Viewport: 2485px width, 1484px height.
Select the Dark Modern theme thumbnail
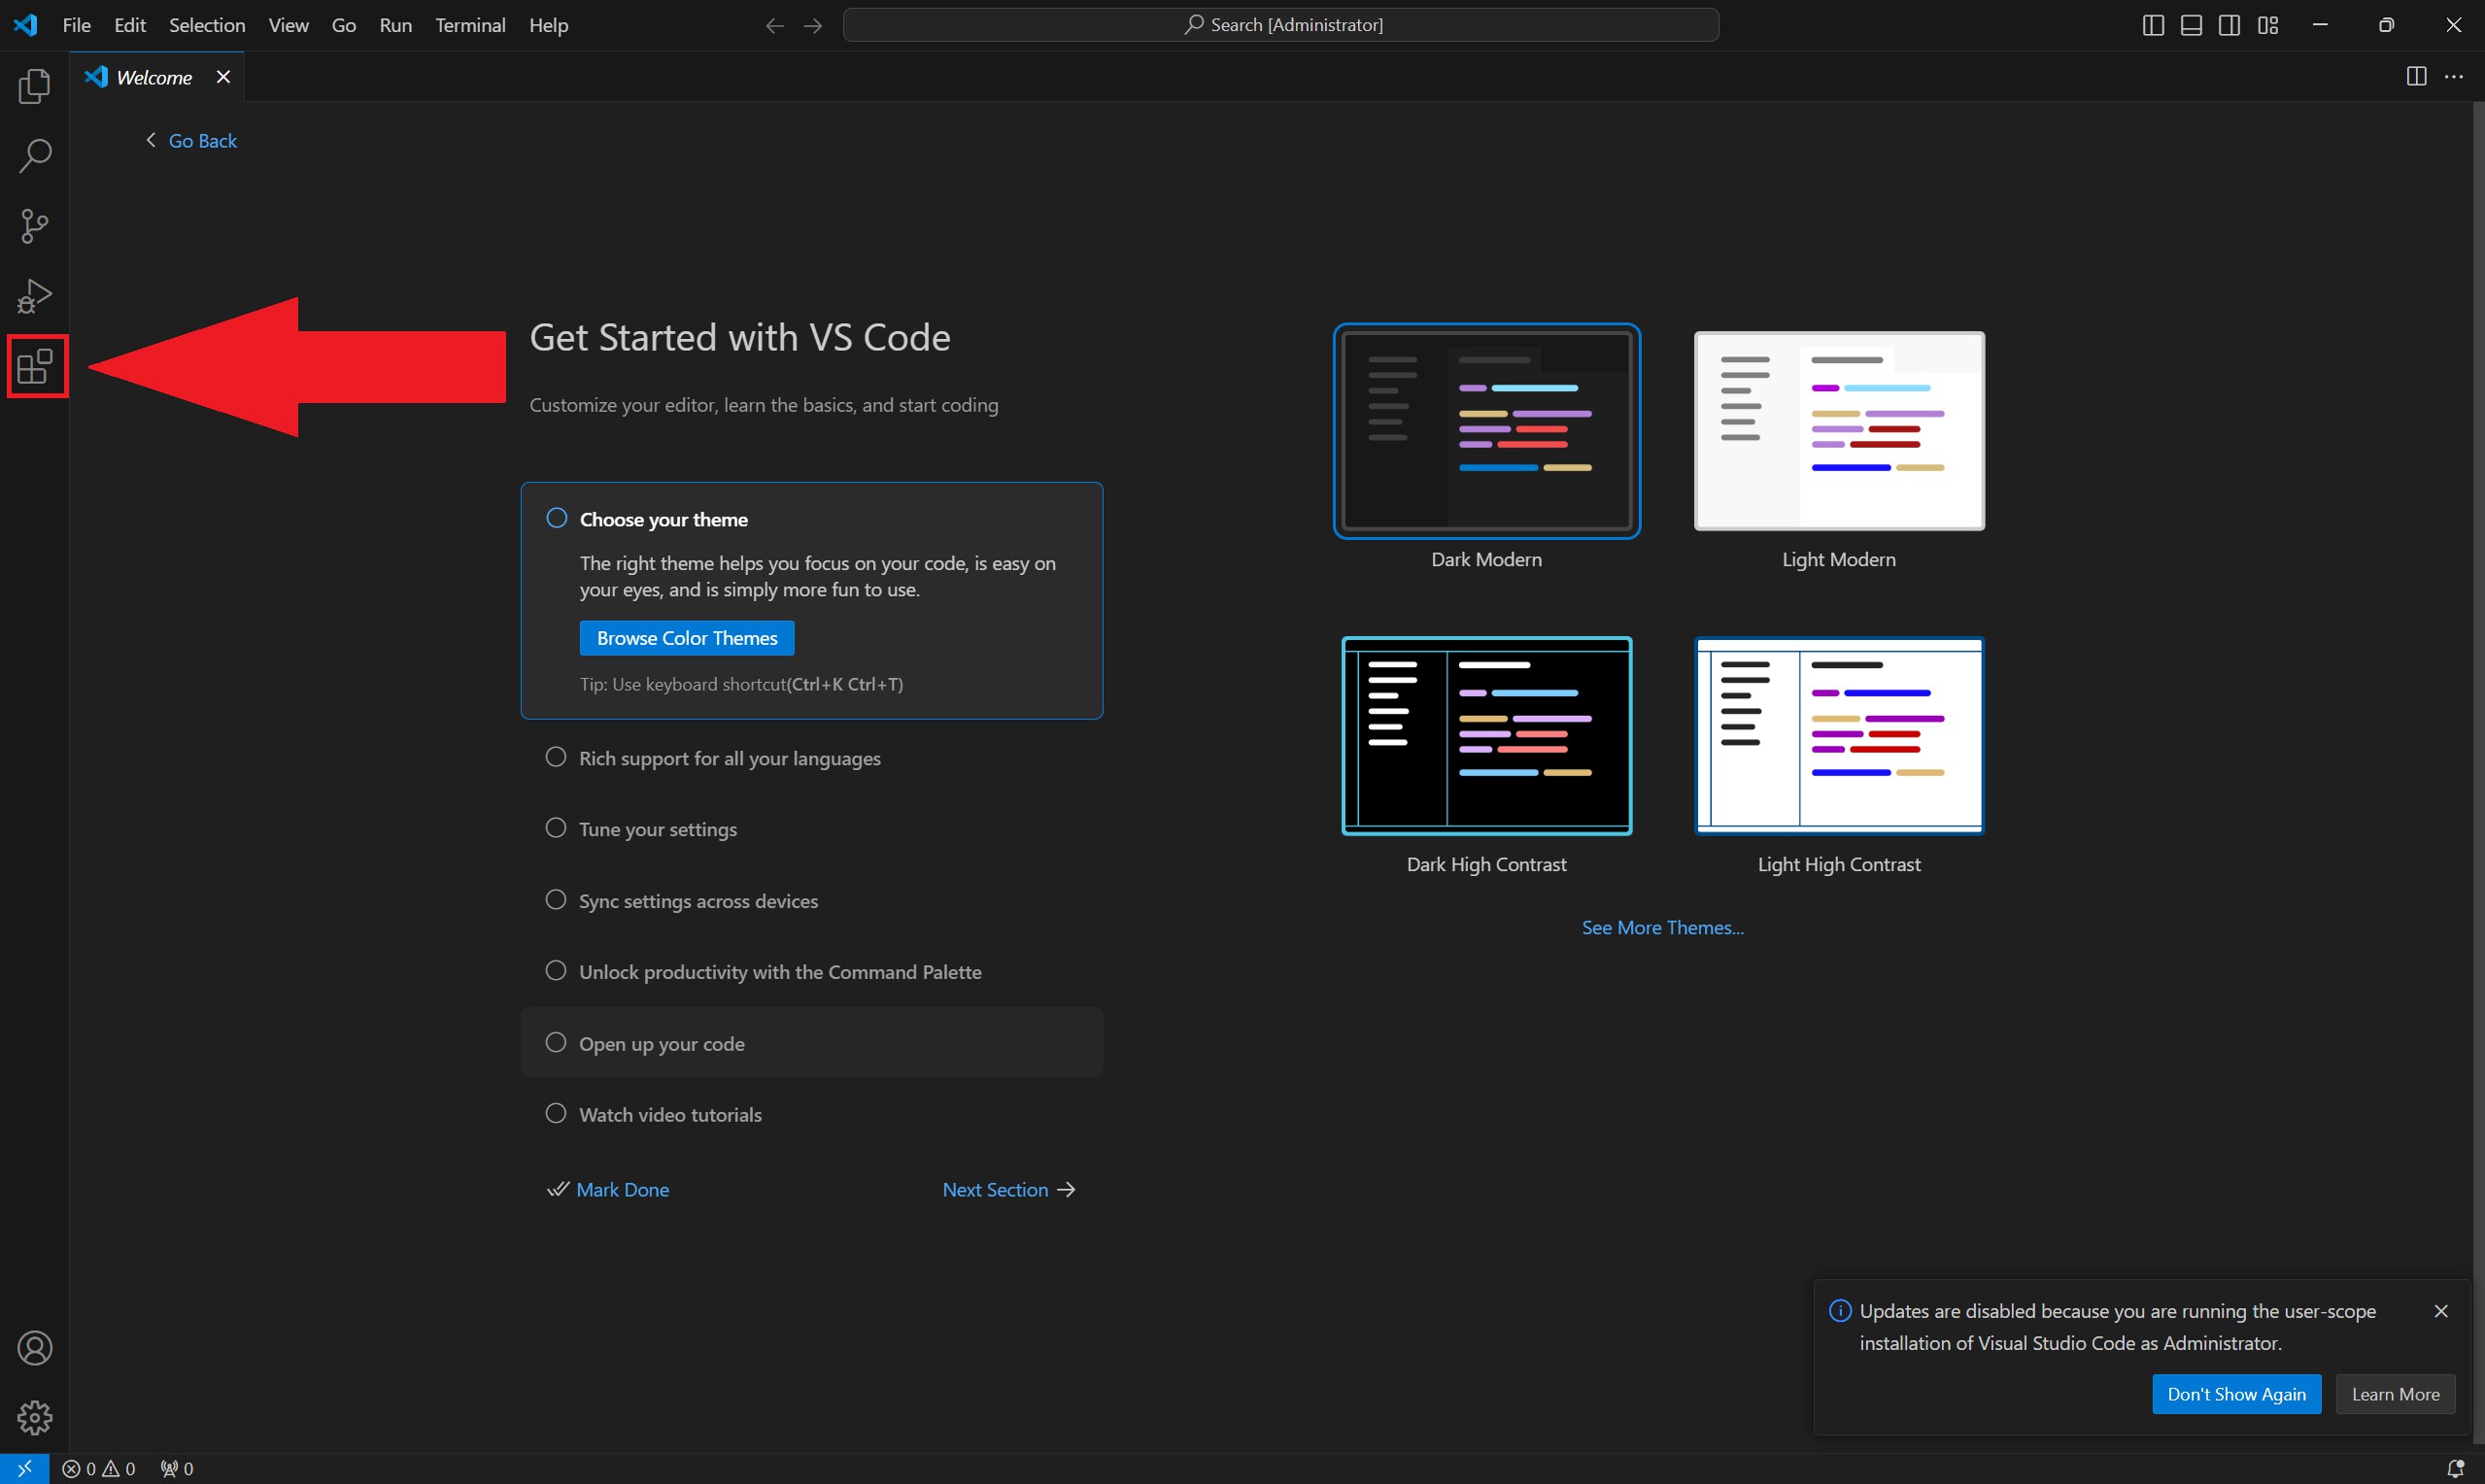coord(1487,431)
